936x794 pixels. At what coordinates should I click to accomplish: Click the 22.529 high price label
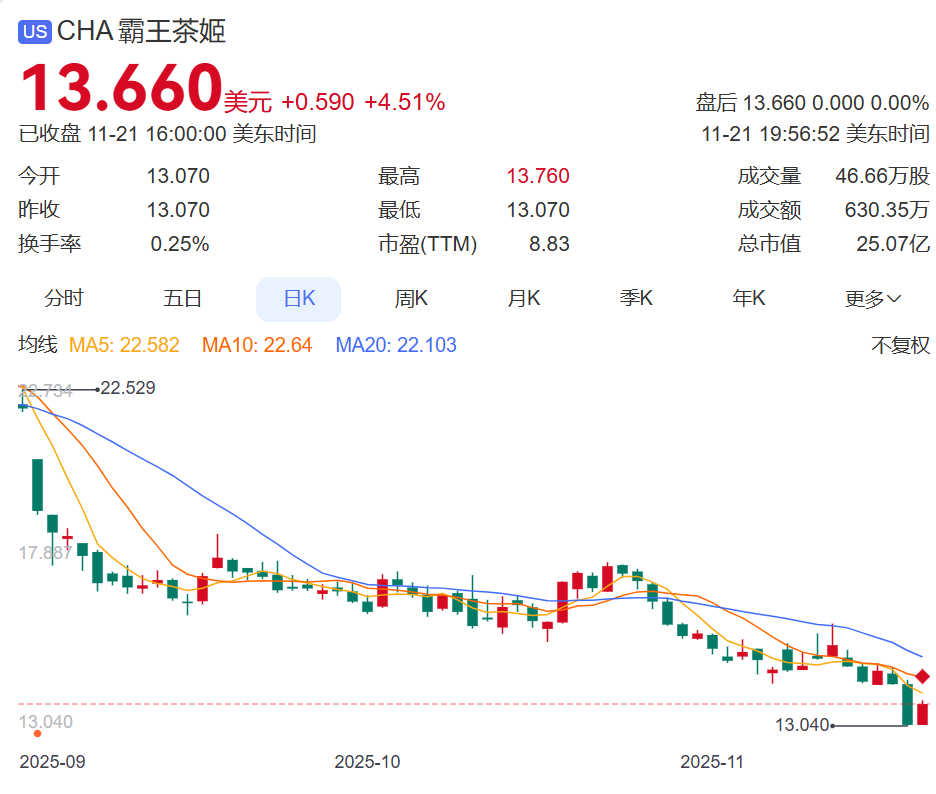pos(128,388)
